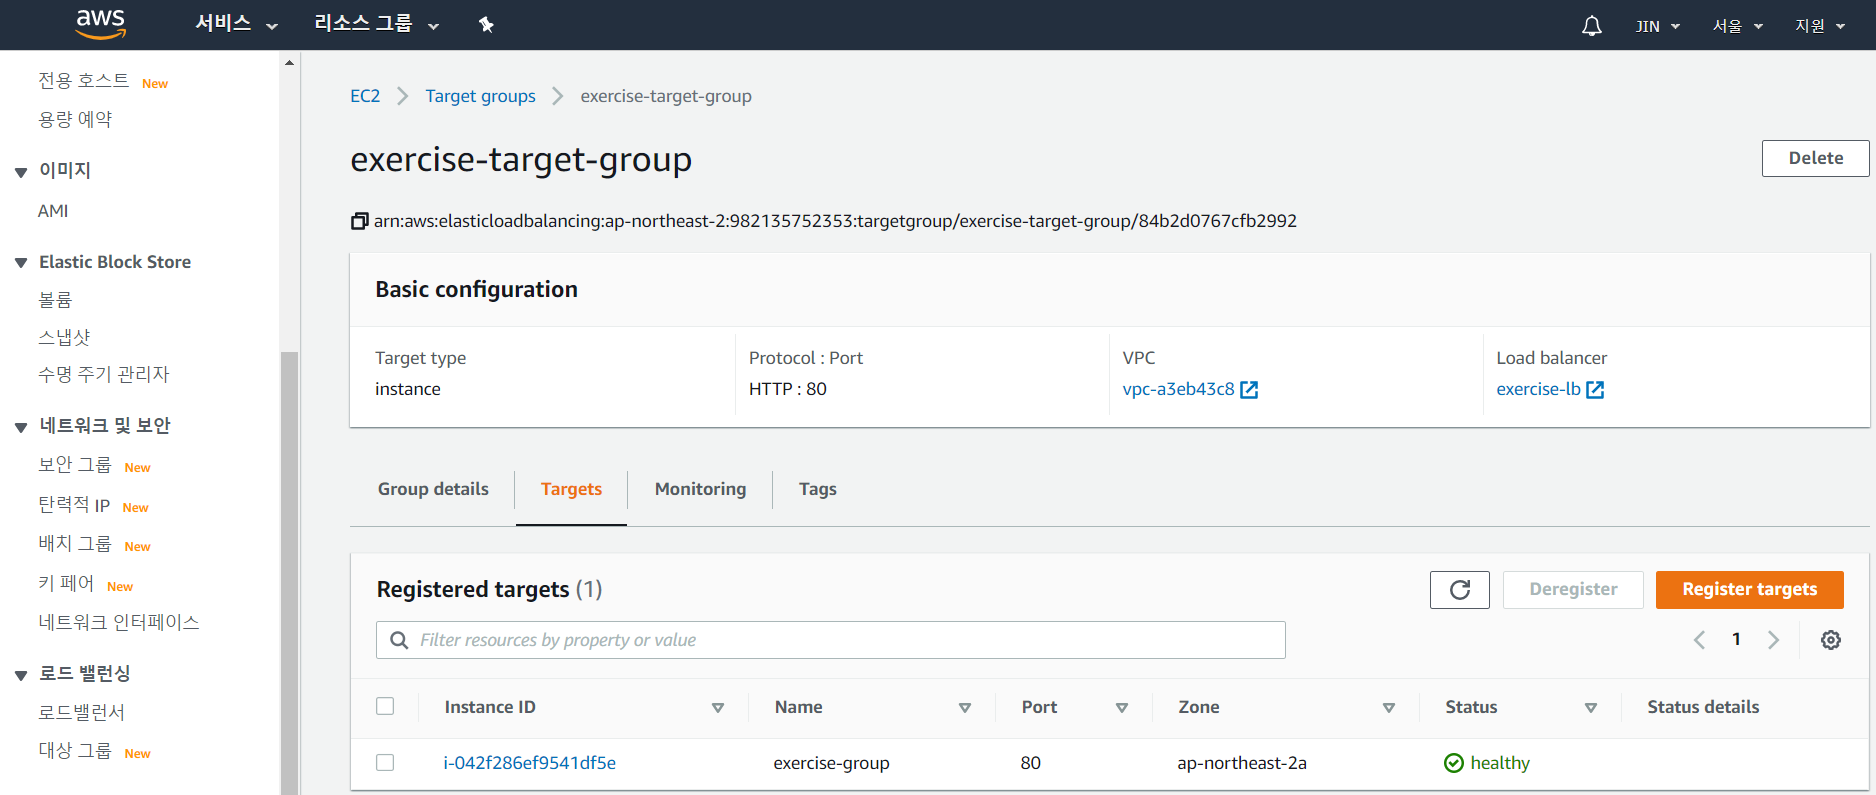Open the JIN account dropdown

(x=1657, y=26)
